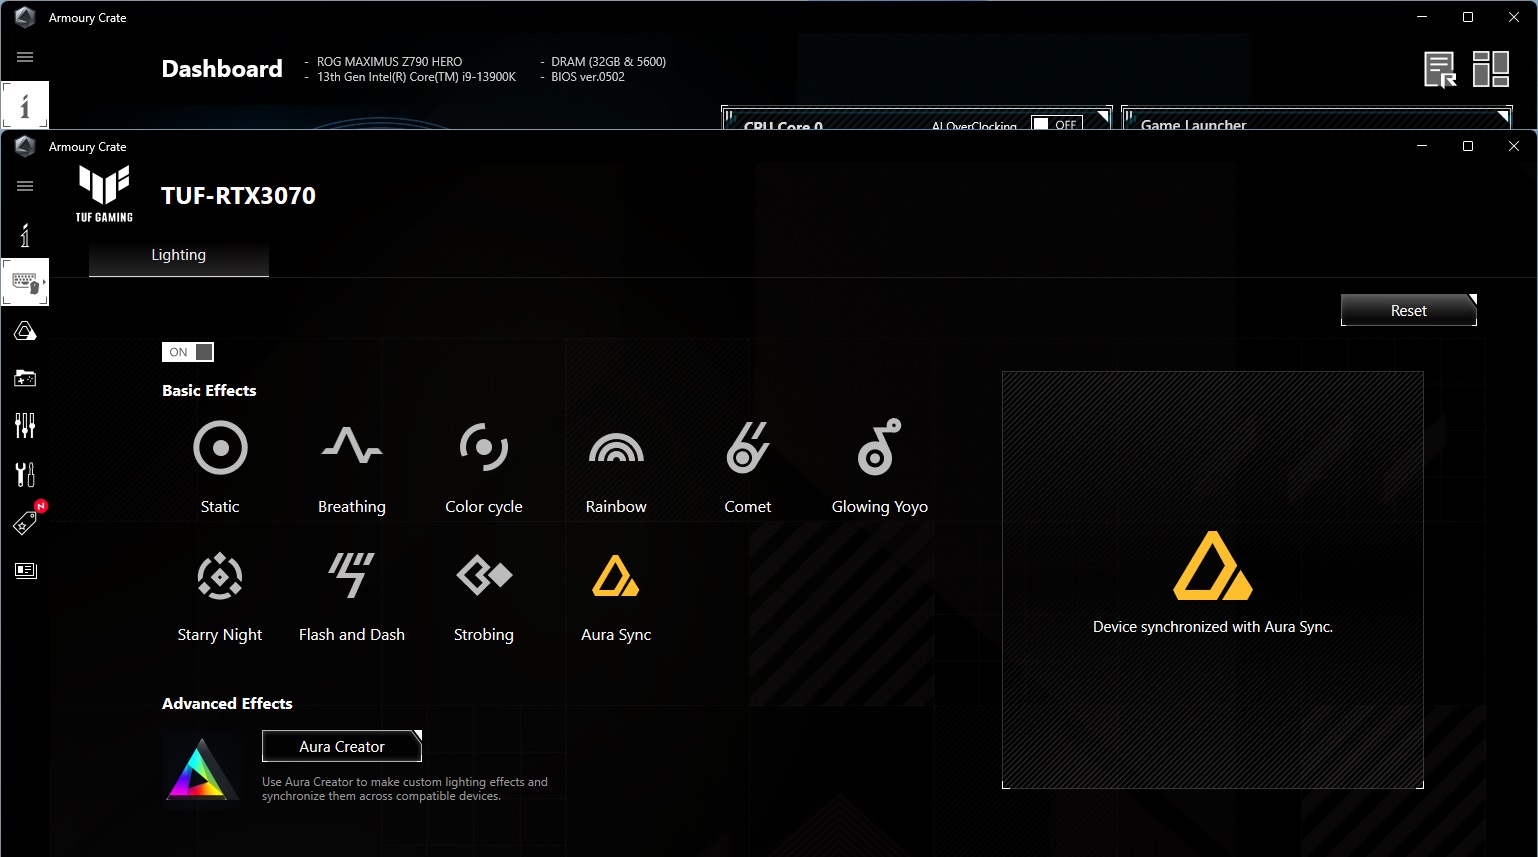Select the Breathing lighting effect
The height and width of the screenshot is (857, 1538).
(352, 447)
